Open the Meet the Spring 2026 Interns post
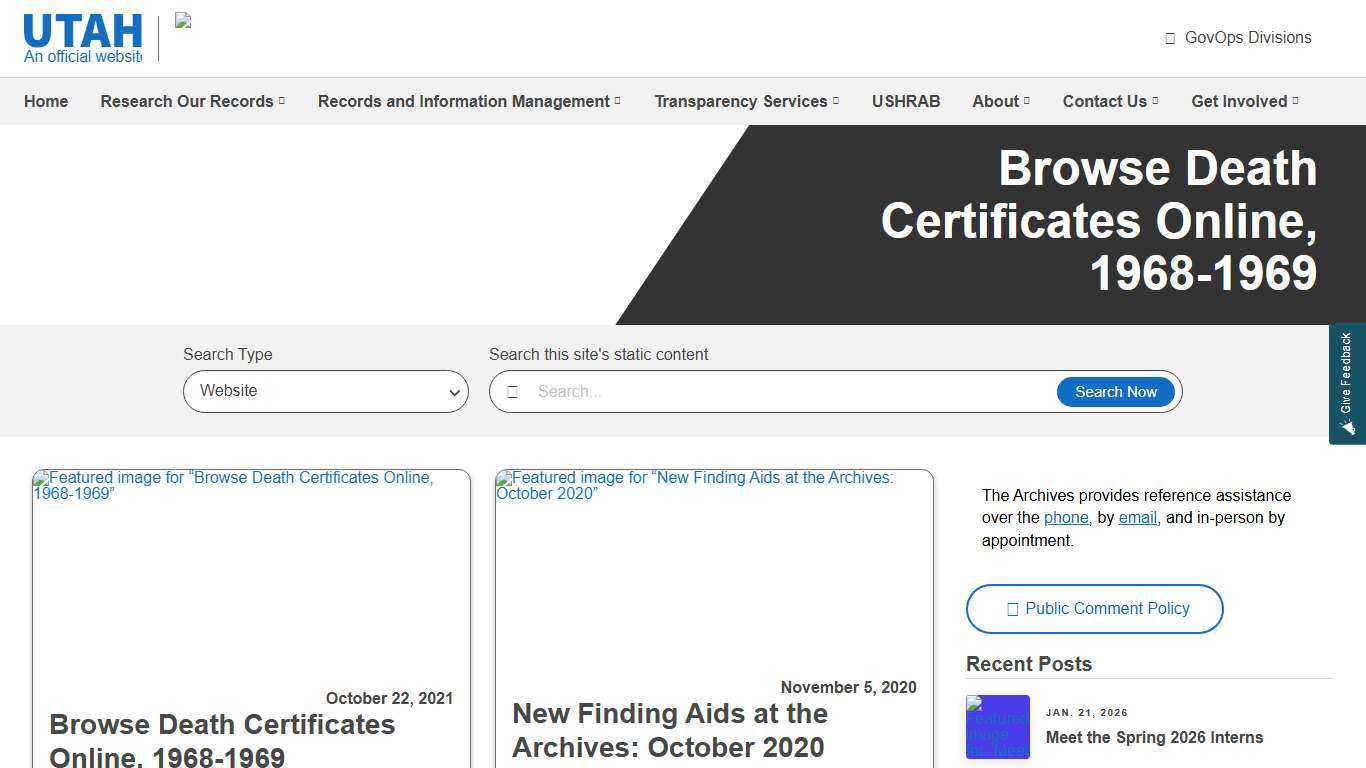This screenshot has width=1366, height=768. click(x=1154, y=737)
